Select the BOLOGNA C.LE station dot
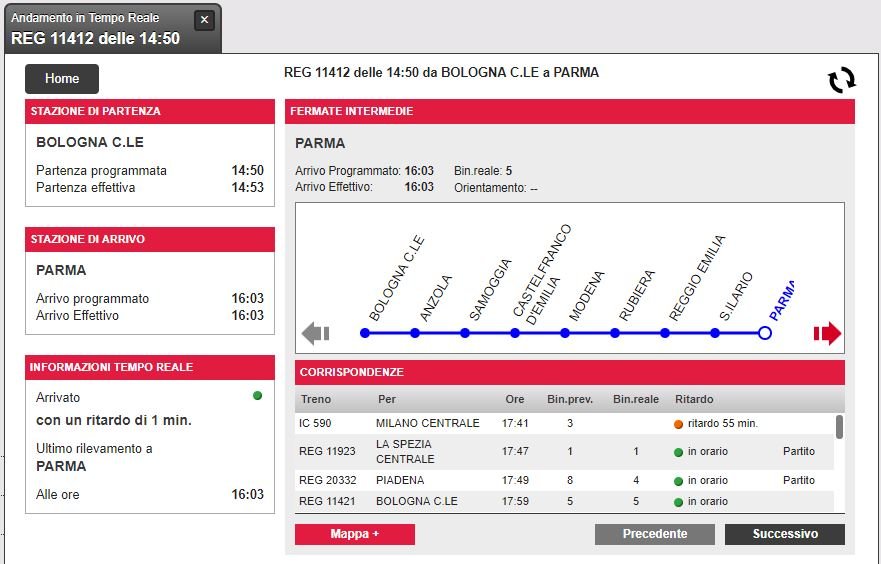Viewport: 881px width, 564px height. pyautogui.click(x=365, y=333)
